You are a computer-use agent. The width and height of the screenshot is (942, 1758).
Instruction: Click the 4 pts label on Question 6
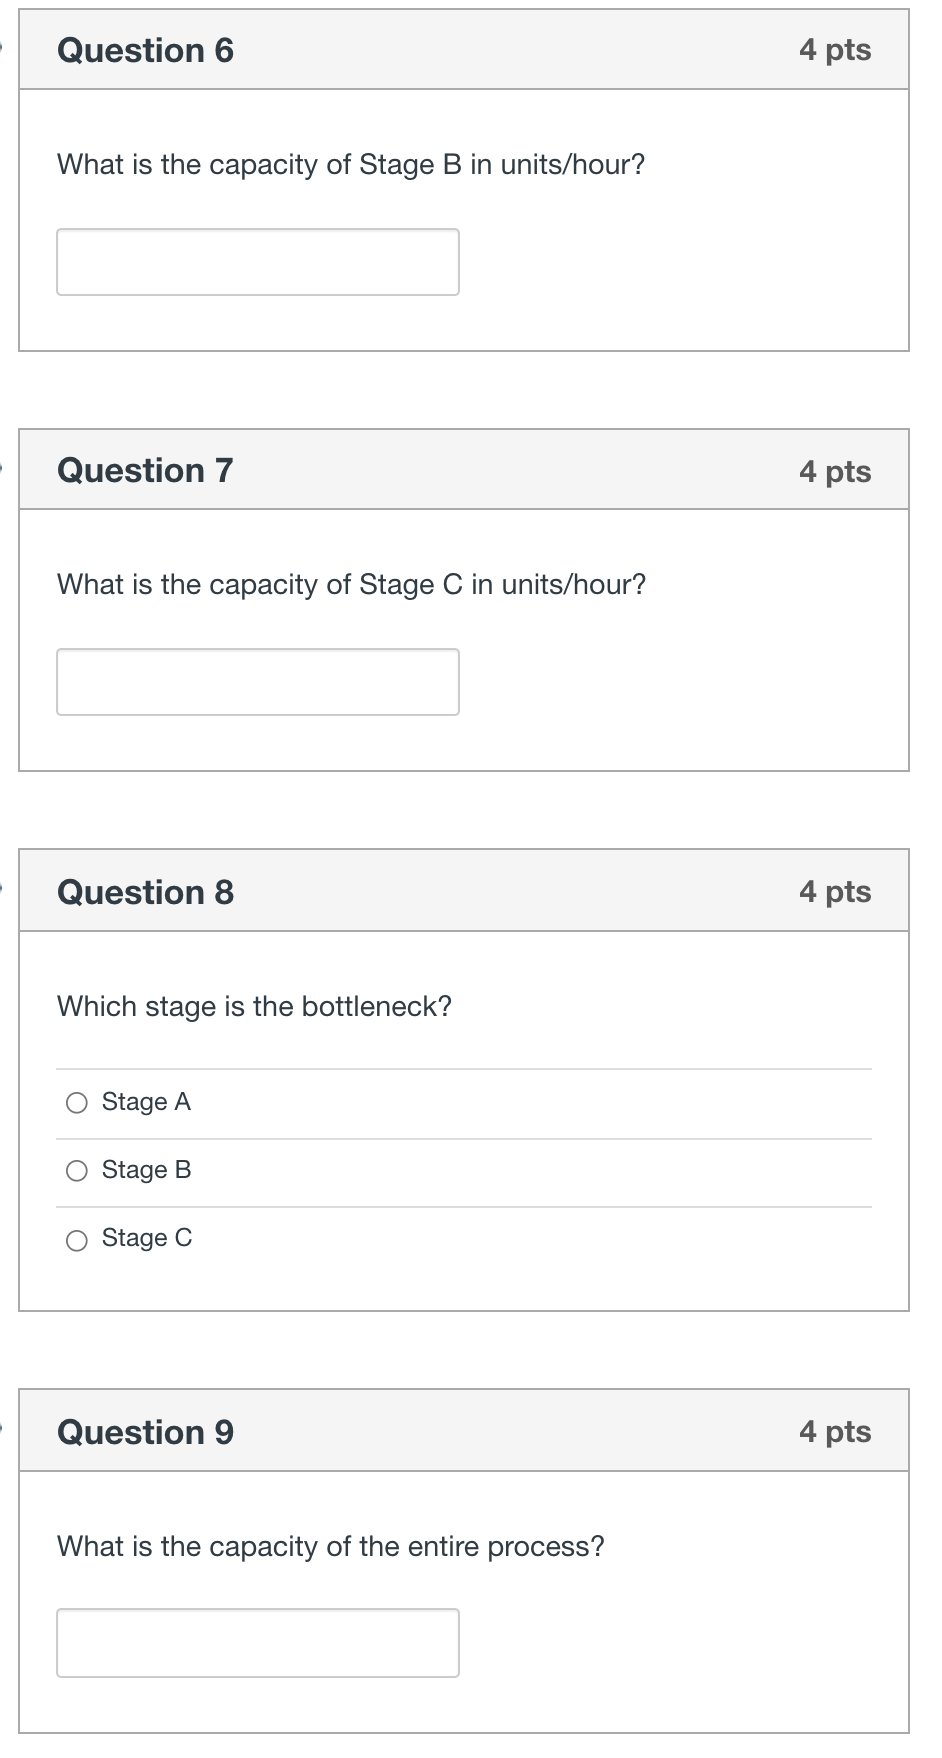pos(835,49)
